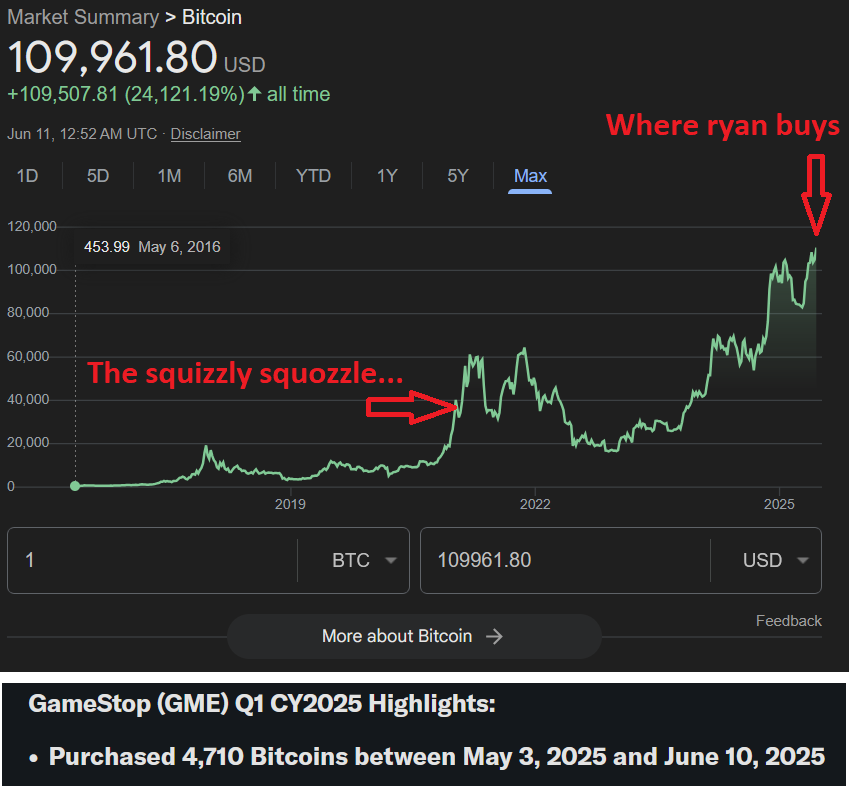Click GameStop (GME) Q1 CY2025 Highlights heading
This screenshot has height=786, width=849.
tap(262, 703)
